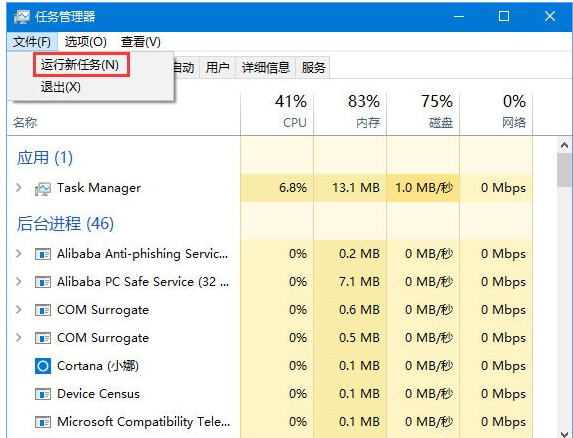Click the first COM Surrogate process icon
573x438 pixels.
(42, 310)
